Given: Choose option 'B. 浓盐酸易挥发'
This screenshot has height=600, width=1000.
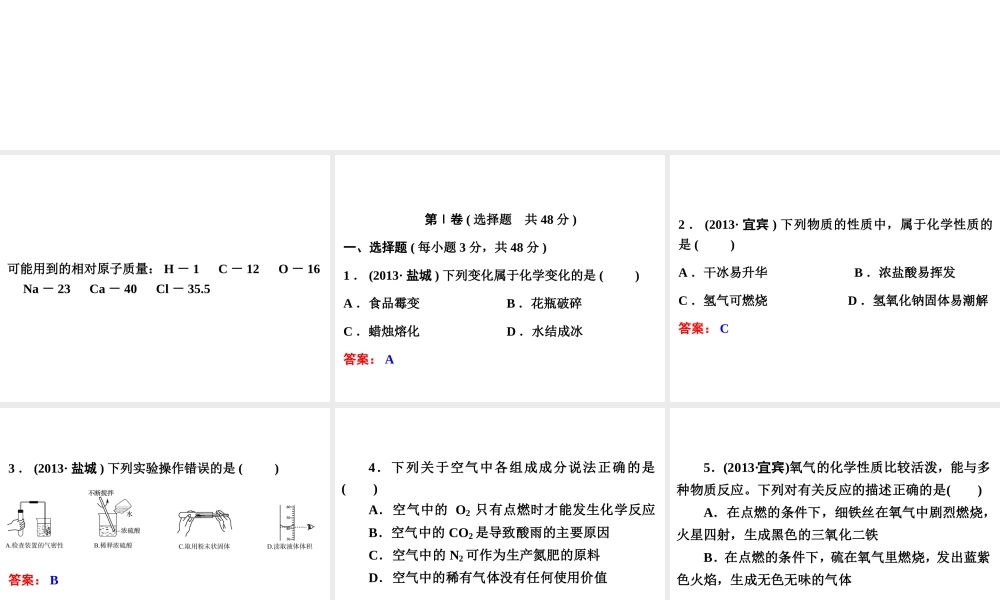Looking at the screenshot, I should pos(904,273).
